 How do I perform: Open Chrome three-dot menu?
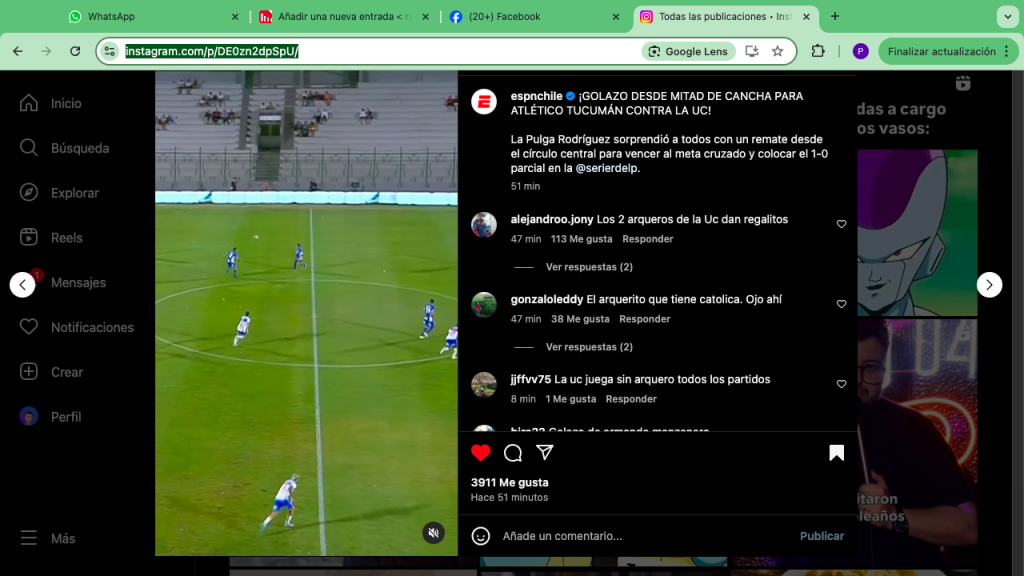[x=1006, y=51]
